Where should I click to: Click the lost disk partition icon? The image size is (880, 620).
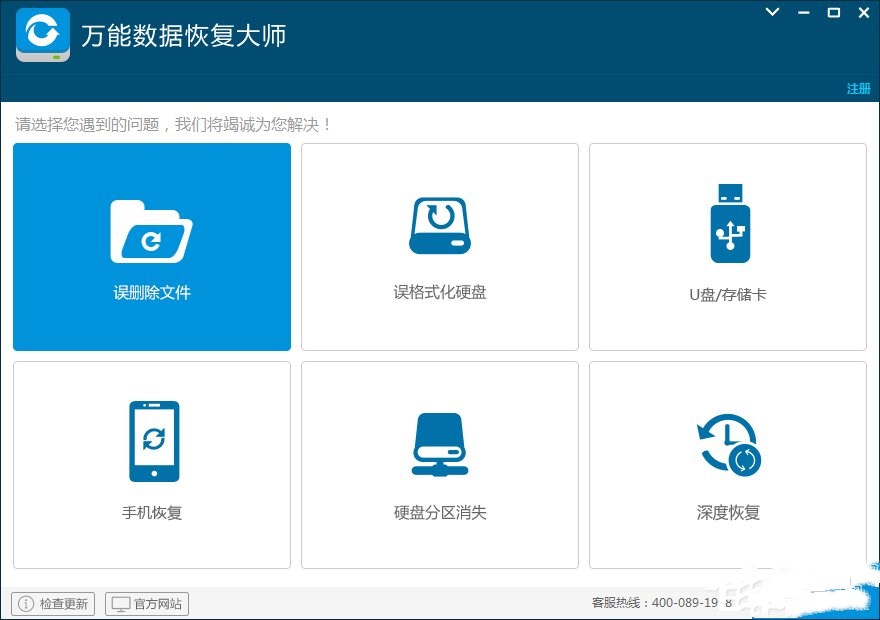[439, 444]
